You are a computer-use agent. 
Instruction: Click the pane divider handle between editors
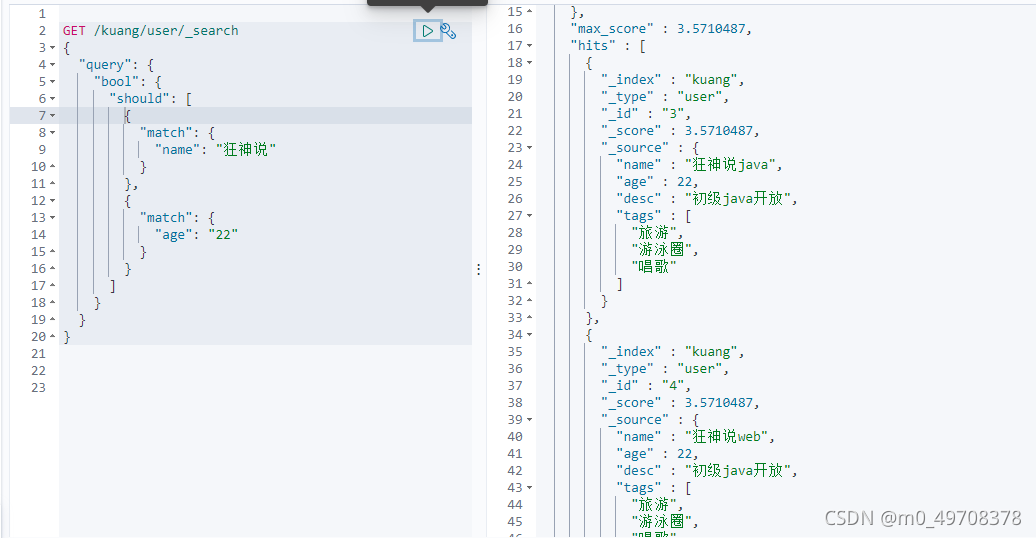pyautogui.click(x=478, y=269)
